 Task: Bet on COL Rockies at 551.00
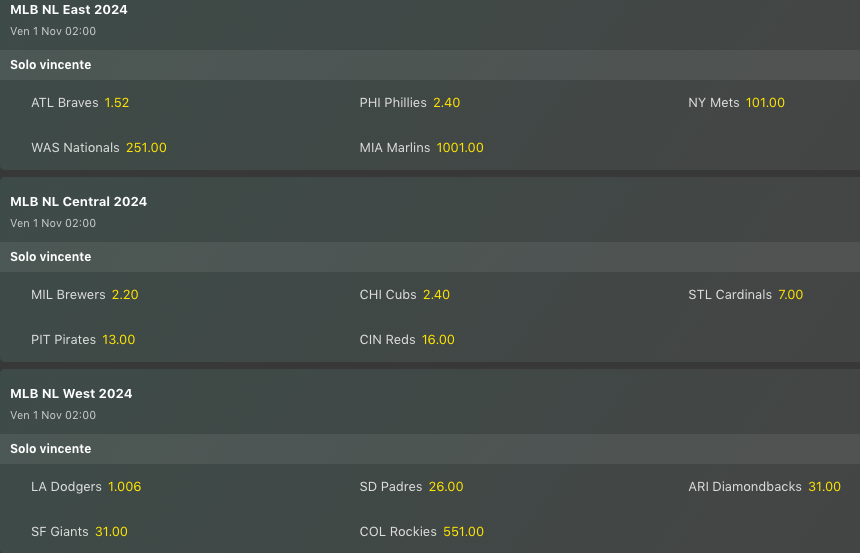pos(463,532)
